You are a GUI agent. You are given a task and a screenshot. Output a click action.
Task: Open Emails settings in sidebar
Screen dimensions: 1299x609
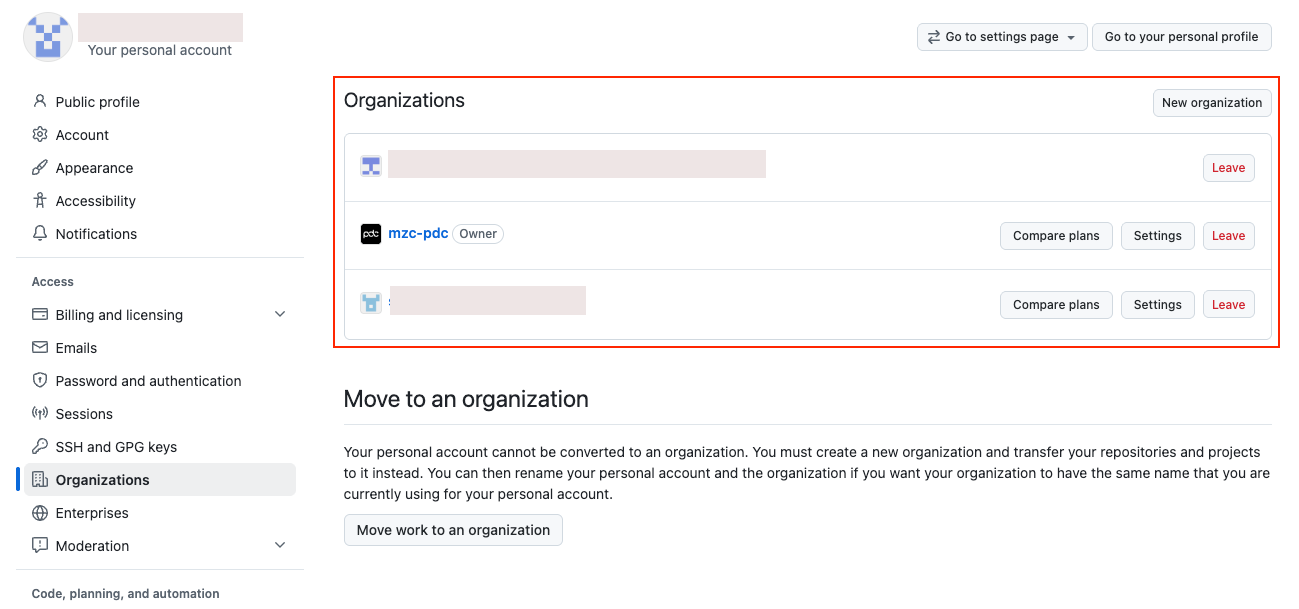pyautogui.click(x=76, y=348)
